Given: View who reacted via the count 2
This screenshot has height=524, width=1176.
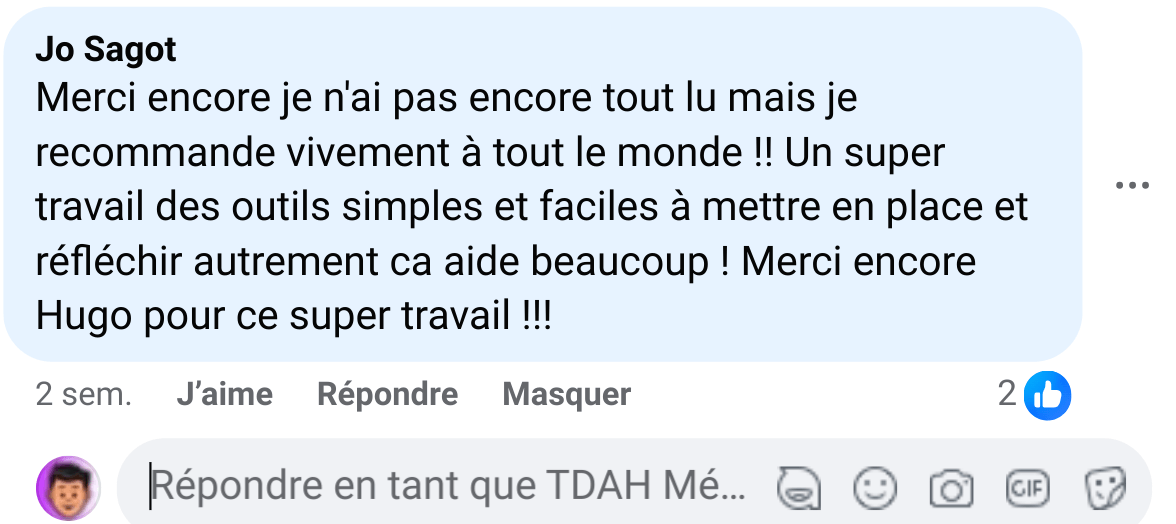Looking at the screenshot, I should click(1006, 394).
